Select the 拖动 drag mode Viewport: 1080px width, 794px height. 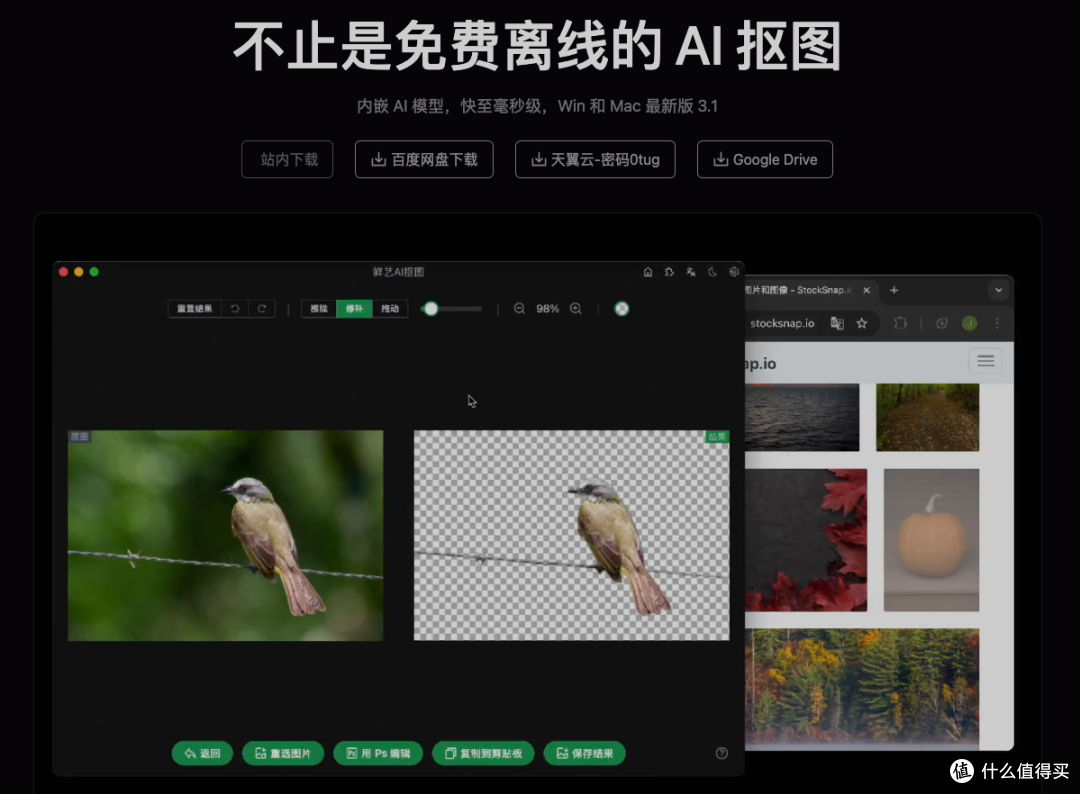390,309
